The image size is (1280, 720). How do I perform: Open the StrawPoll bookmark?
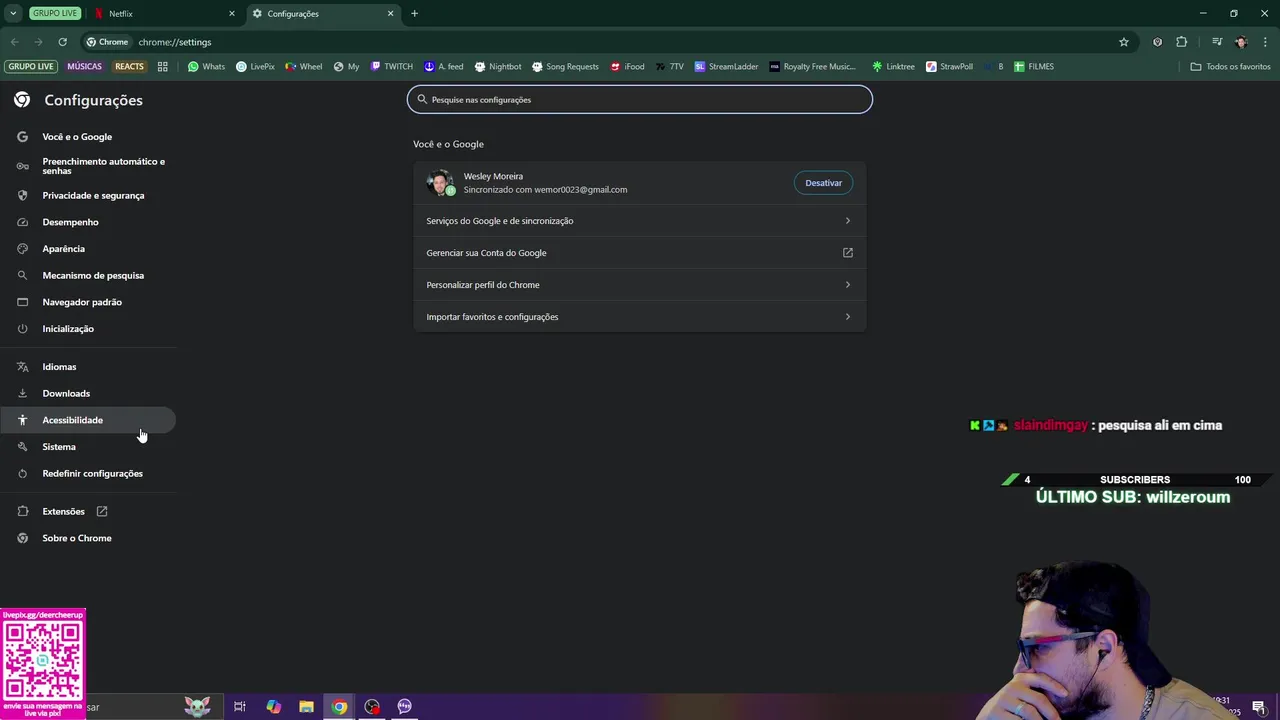coord(949,67)
